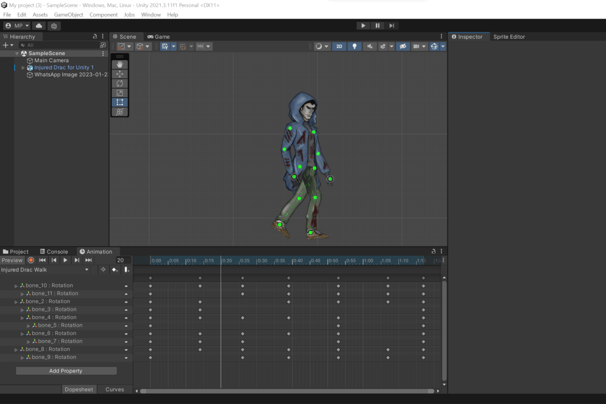
Task: Click the frame number field showing 20
Action: [124, 260]
